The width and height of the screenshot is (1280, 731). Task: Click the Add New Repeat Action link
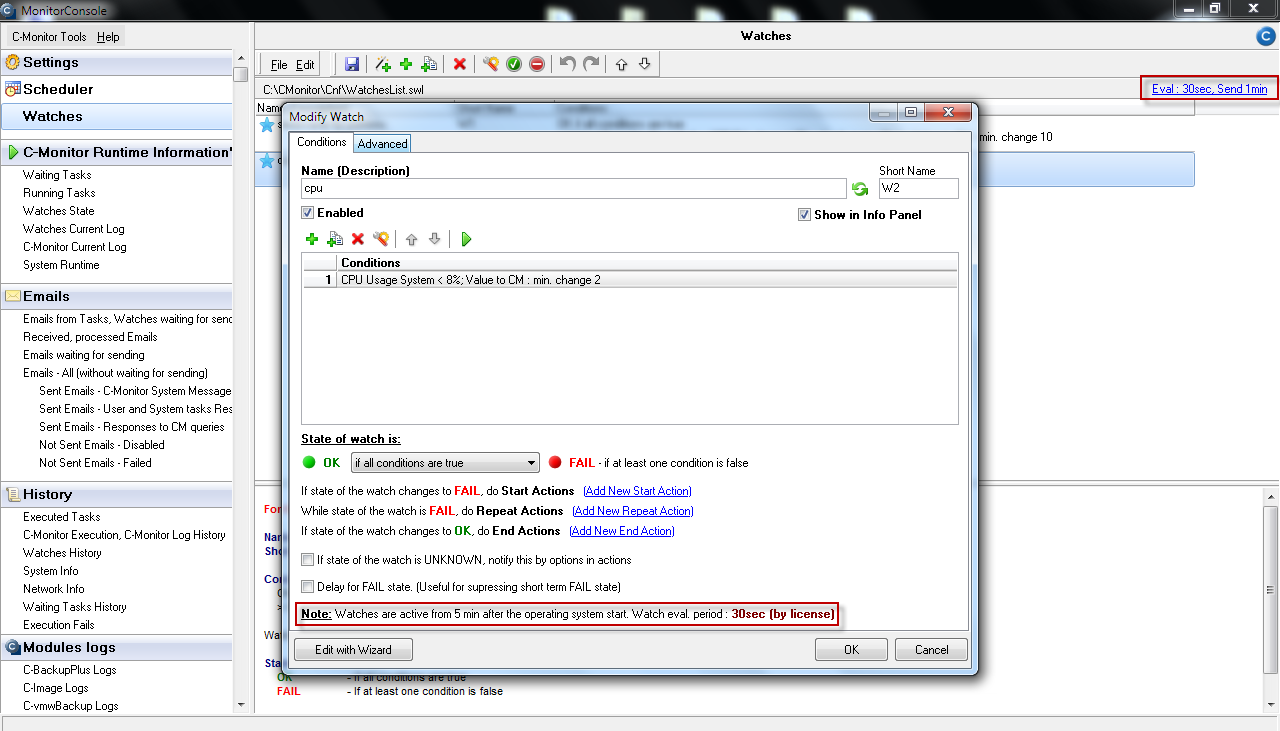(633, 511)
